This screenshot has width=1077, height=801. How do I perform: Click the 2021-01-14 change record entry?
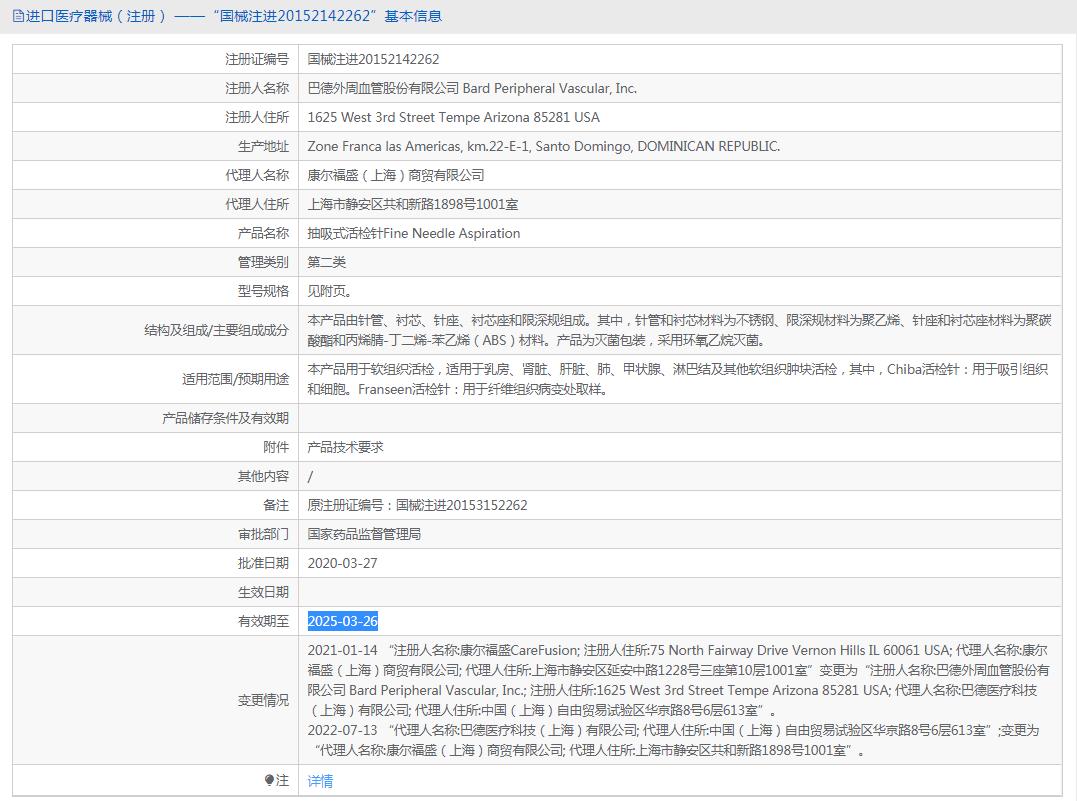tap(679, 680)
